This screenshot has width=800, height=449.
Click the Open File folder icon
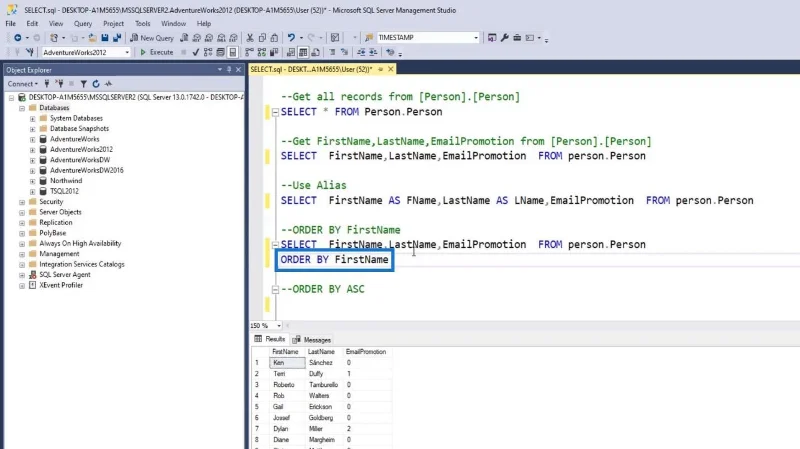92,38
